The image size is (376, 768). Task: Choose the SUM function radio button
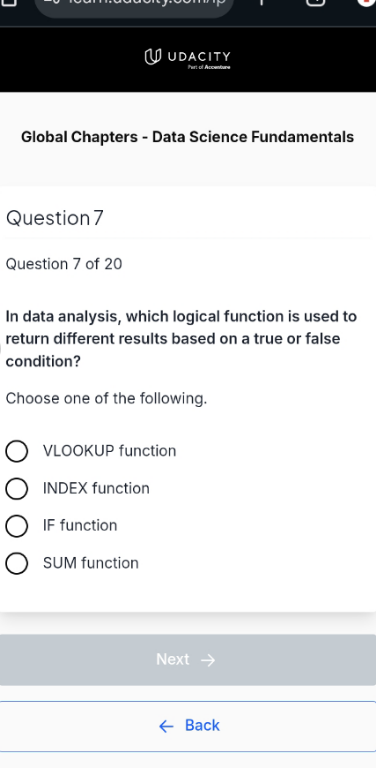[17, 563]
